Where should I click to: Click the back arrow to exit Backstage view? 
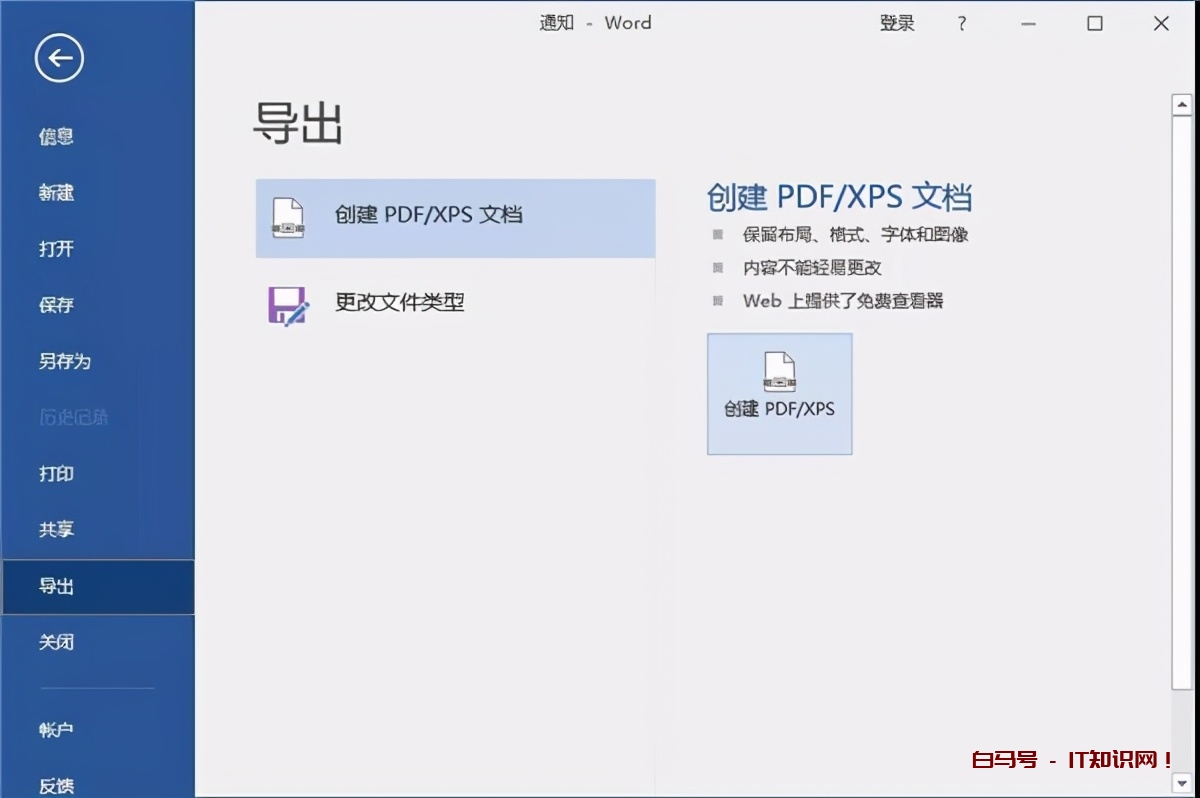[x=57, y=58]
